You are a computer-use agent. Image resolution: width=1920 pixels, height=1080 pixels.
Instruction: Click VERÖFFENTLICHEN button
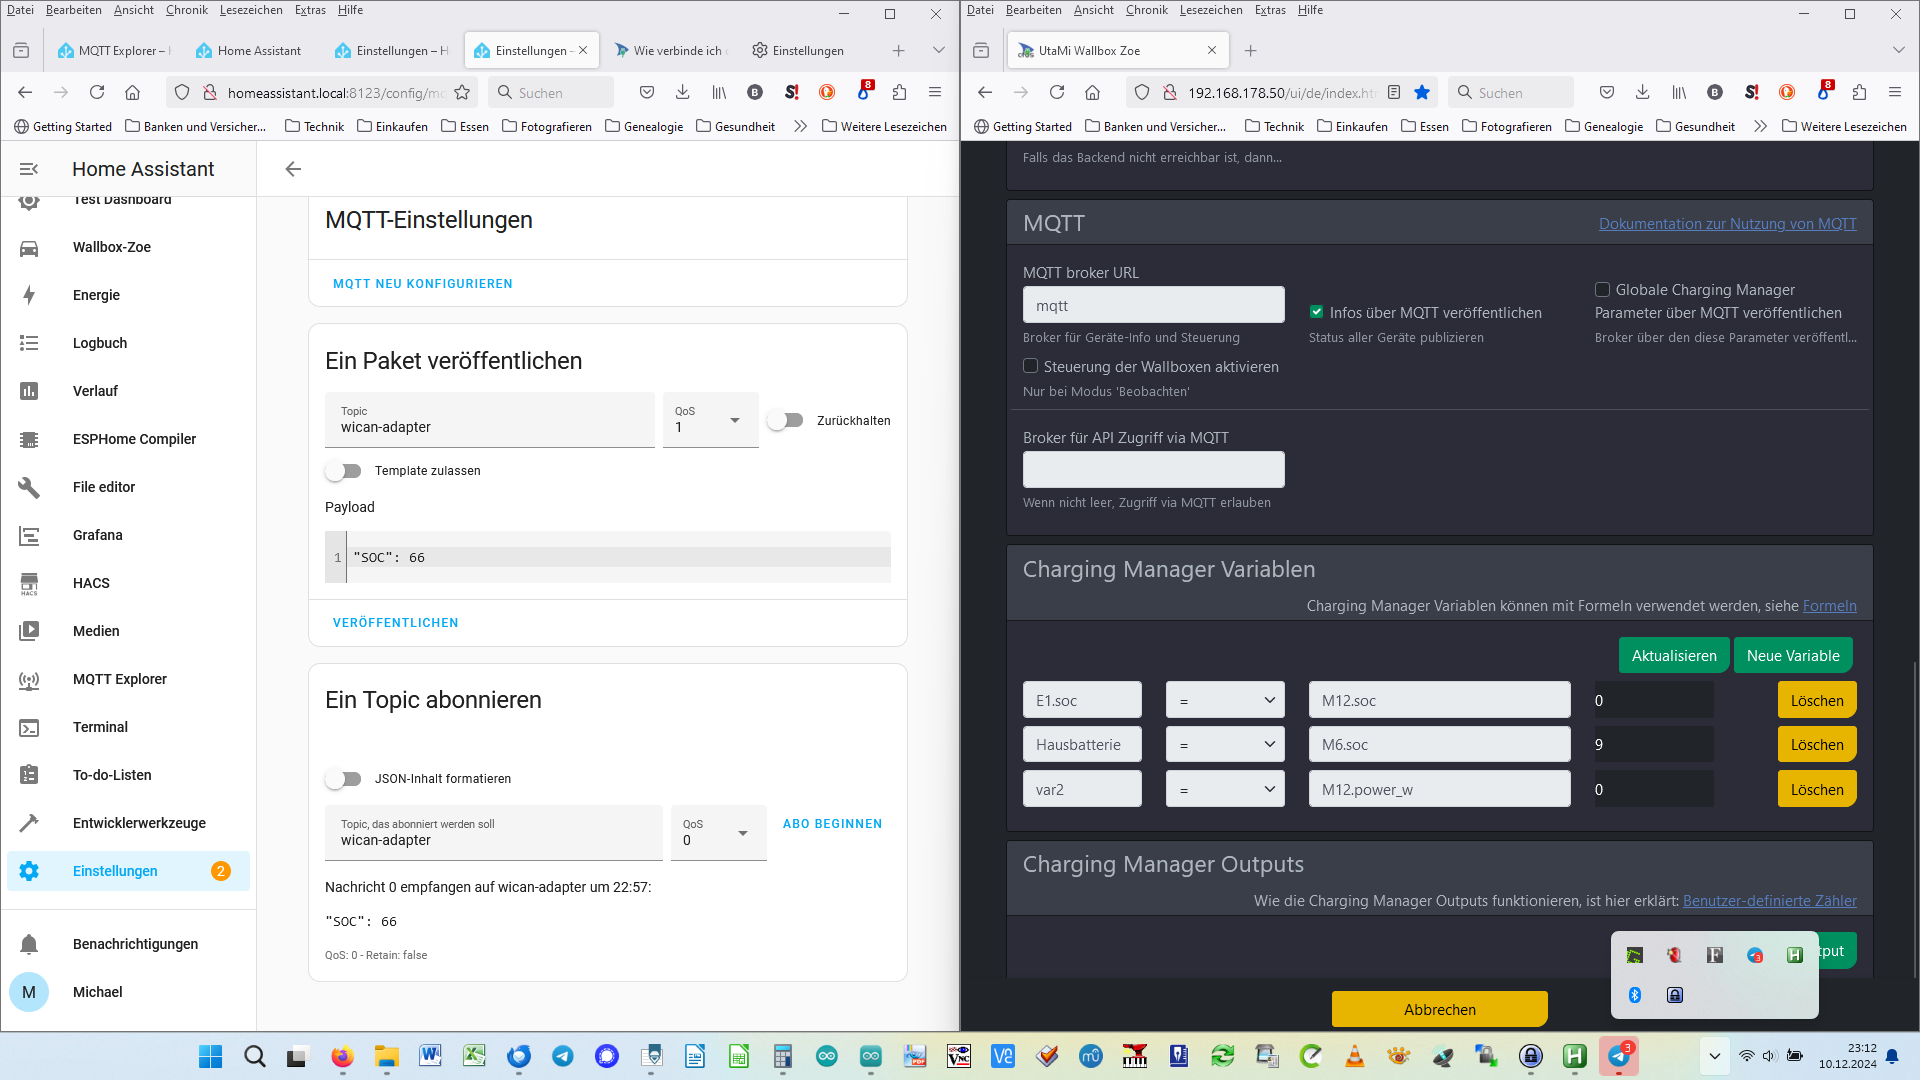click(396, 623)
